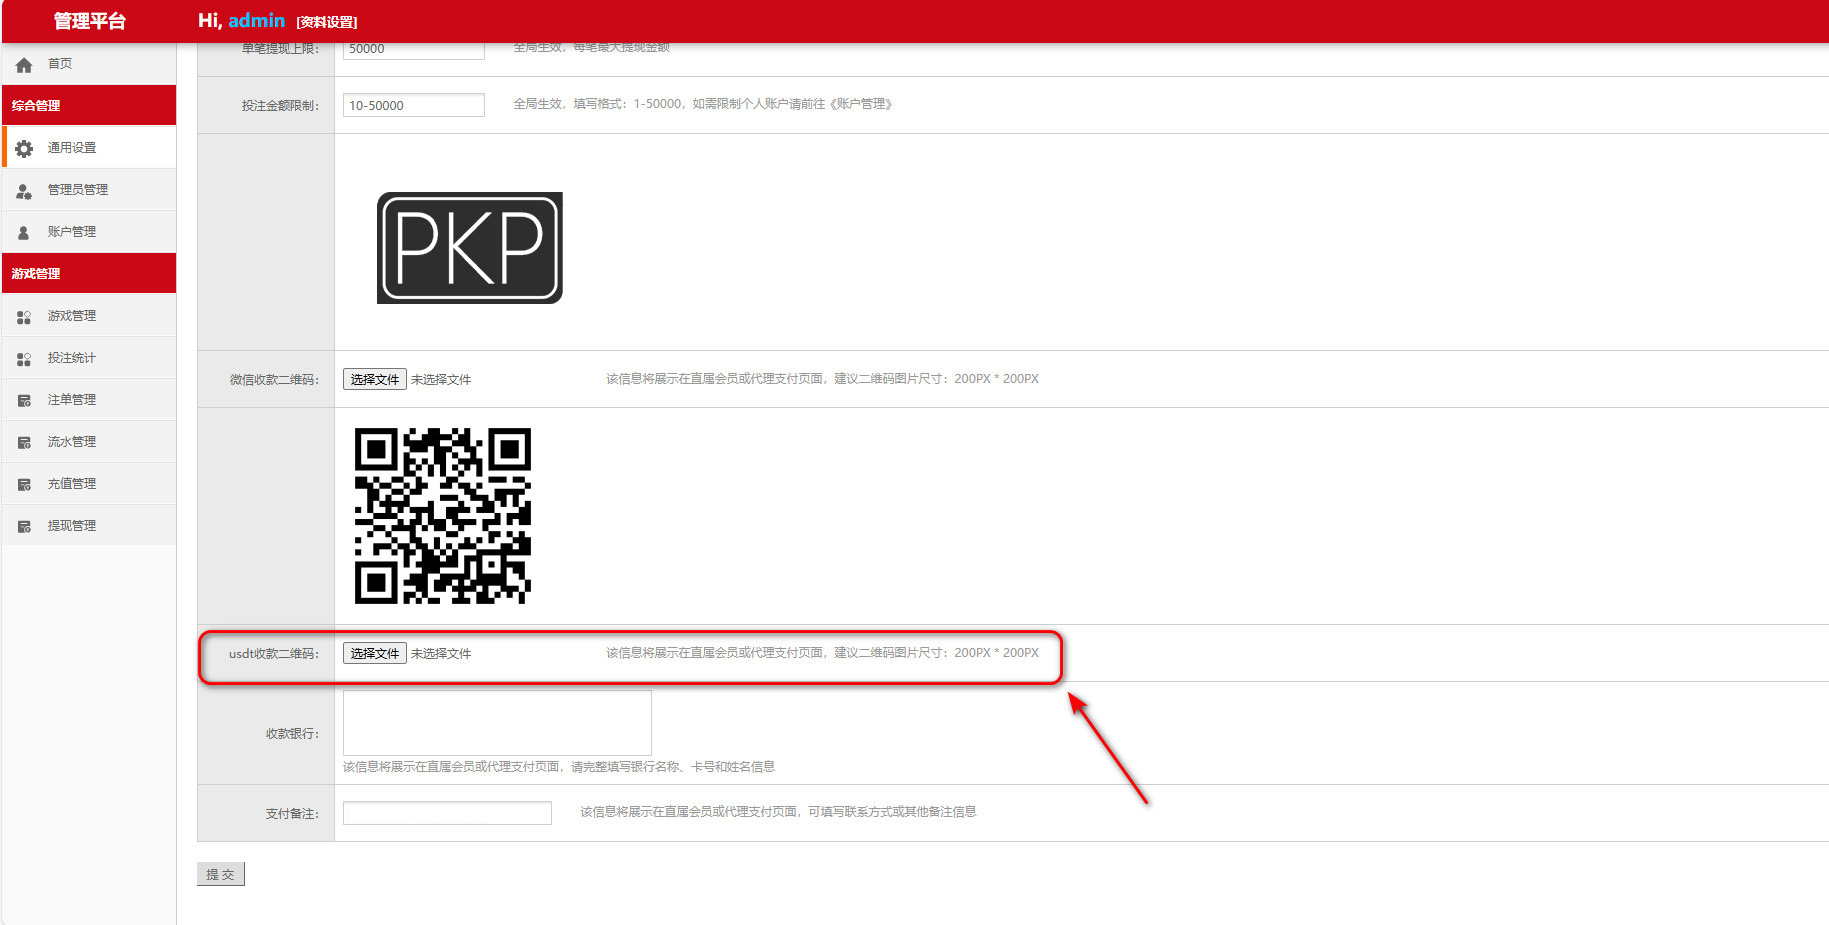Click the hint beside 支付备注 field
The height and width of the screenshot is (925, 1829).
click(x=778, y=812)
